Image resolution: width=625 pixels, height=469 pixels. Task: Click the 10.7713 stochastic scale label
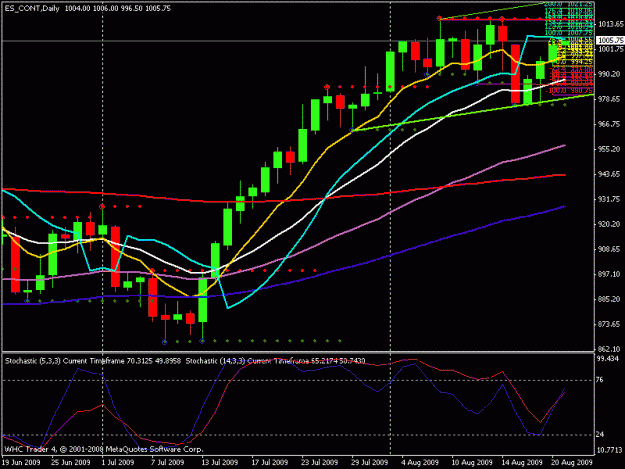(x=609, y=450)
